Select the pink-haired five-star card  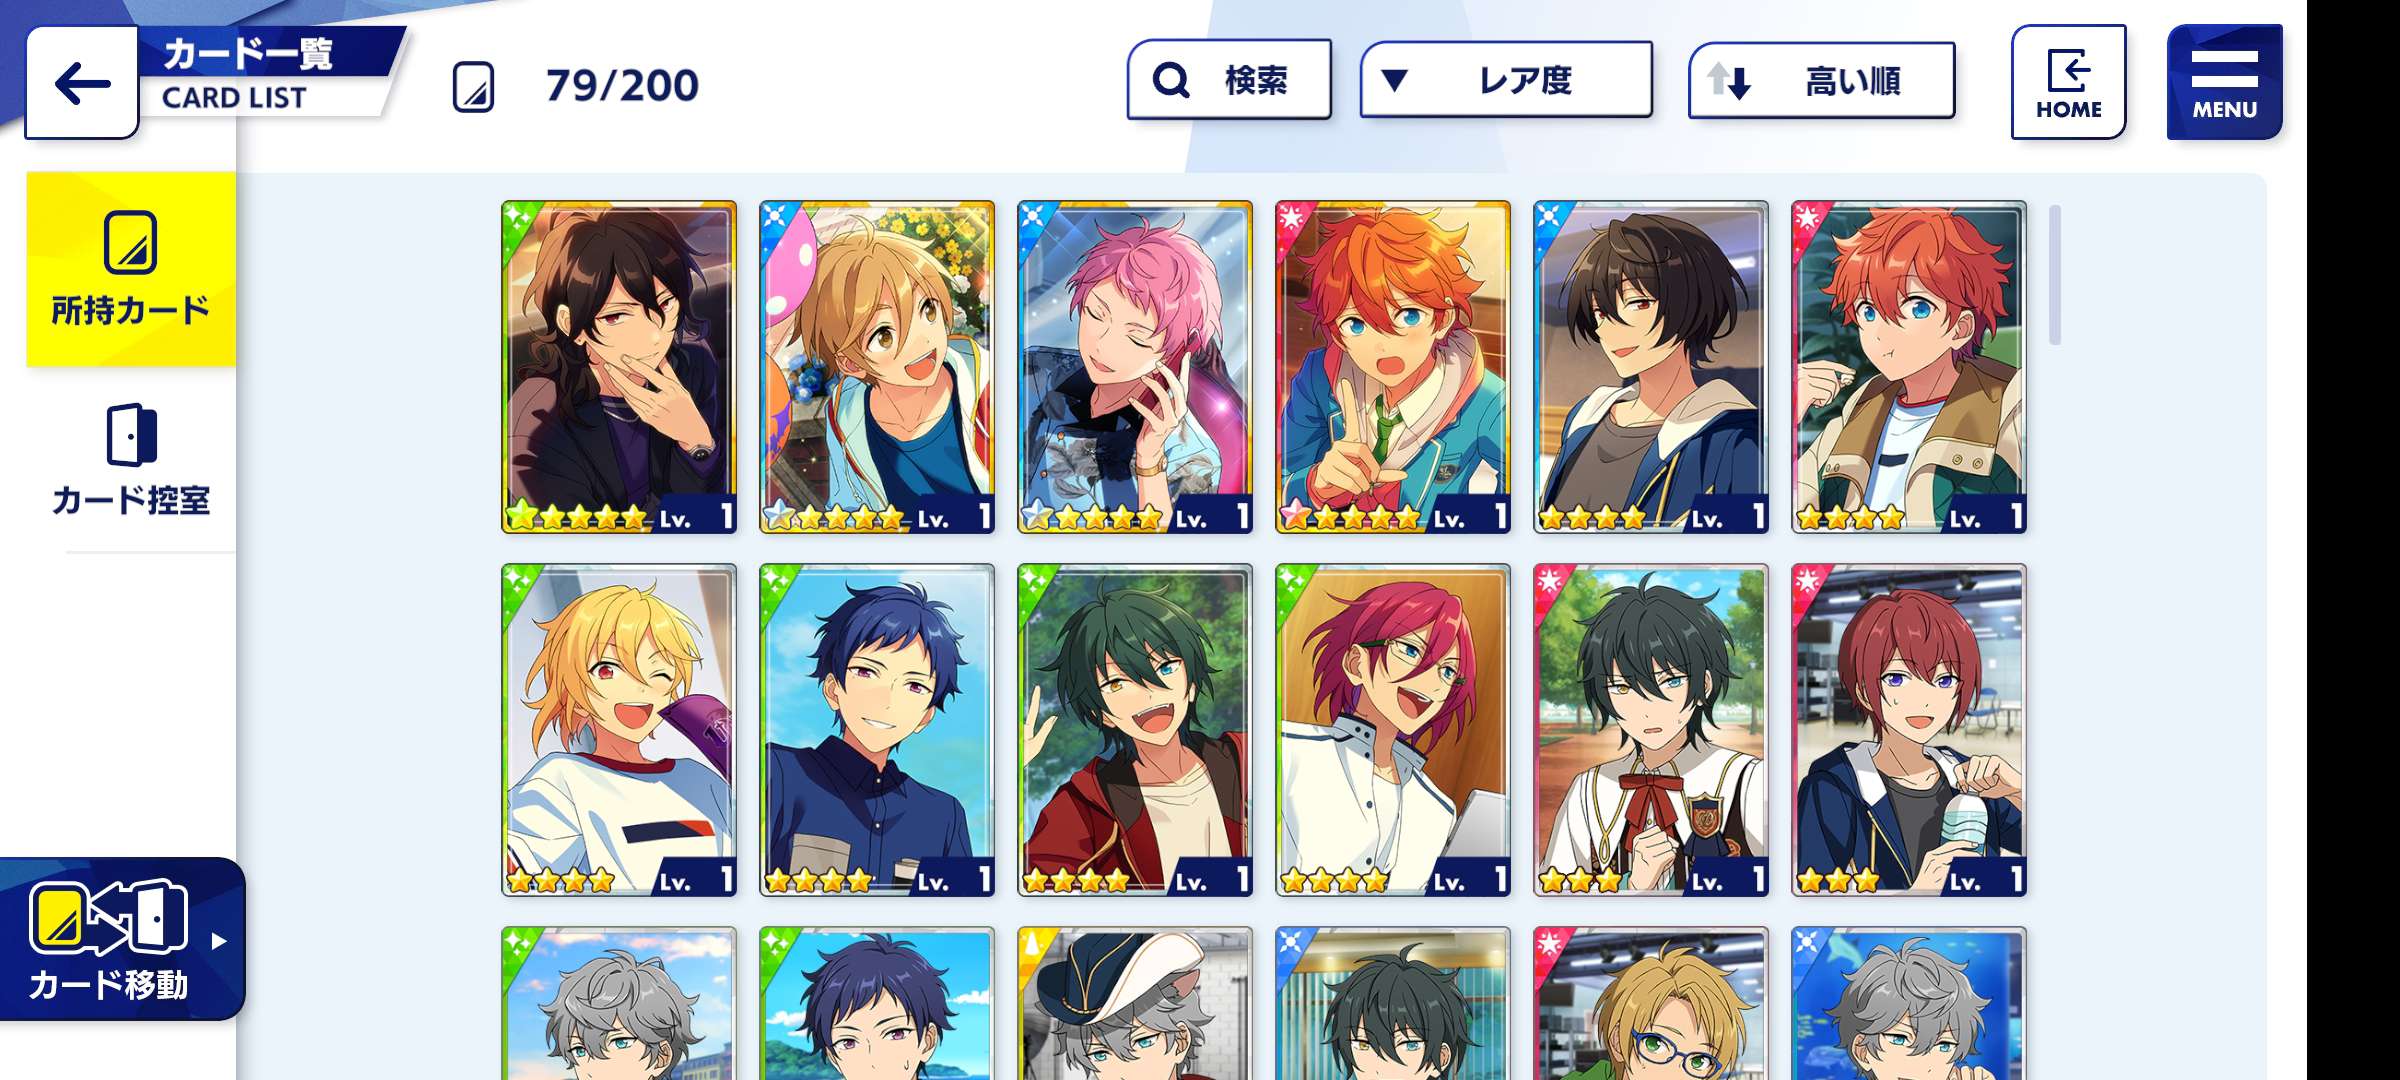tap(1135, 367)
